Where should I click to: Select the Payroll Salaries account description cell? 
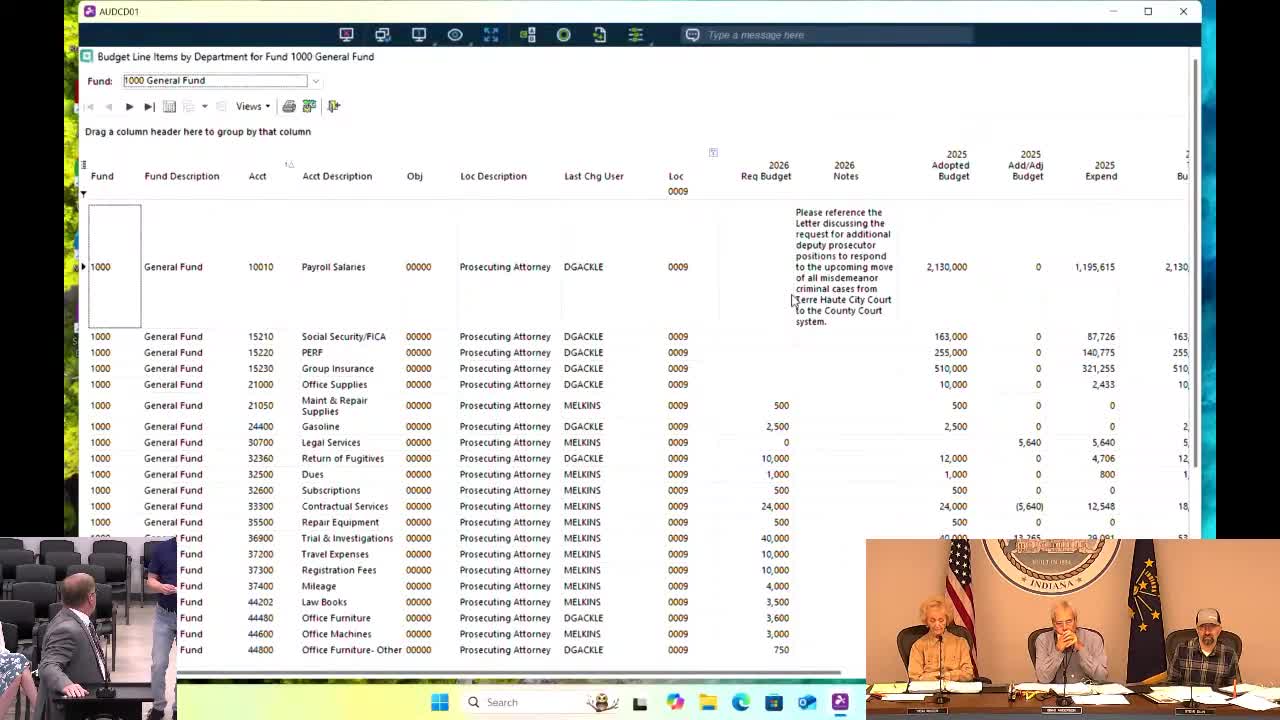333,267
